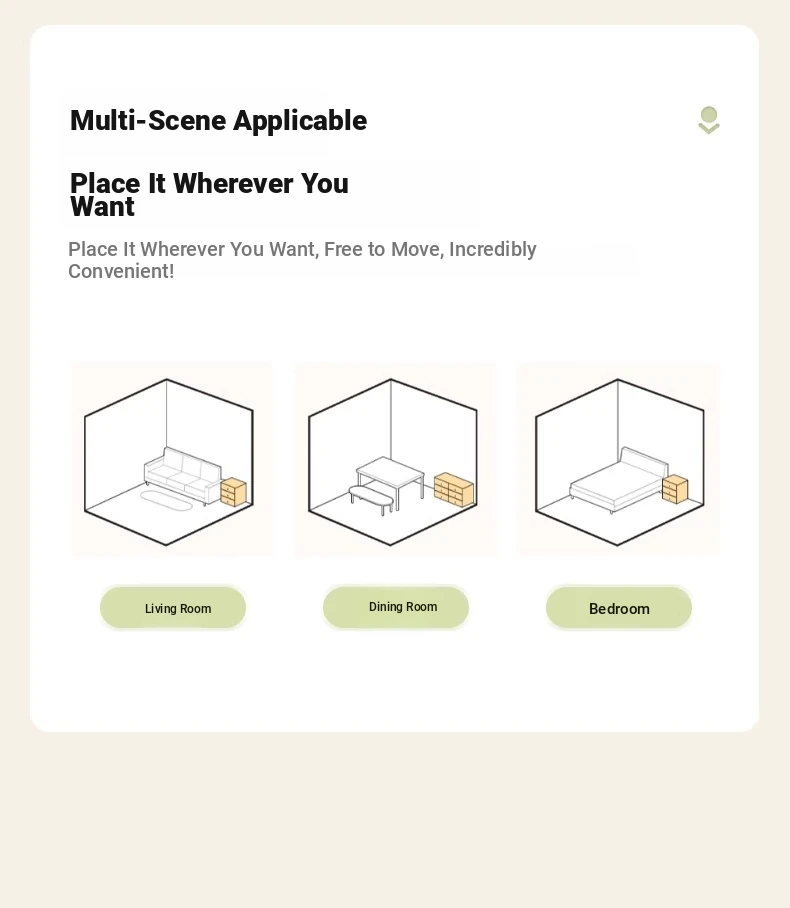This screenshot has width=790, height=908.
Task: Click the yellow nightstand beside the bed
Action: pos(675,489)
